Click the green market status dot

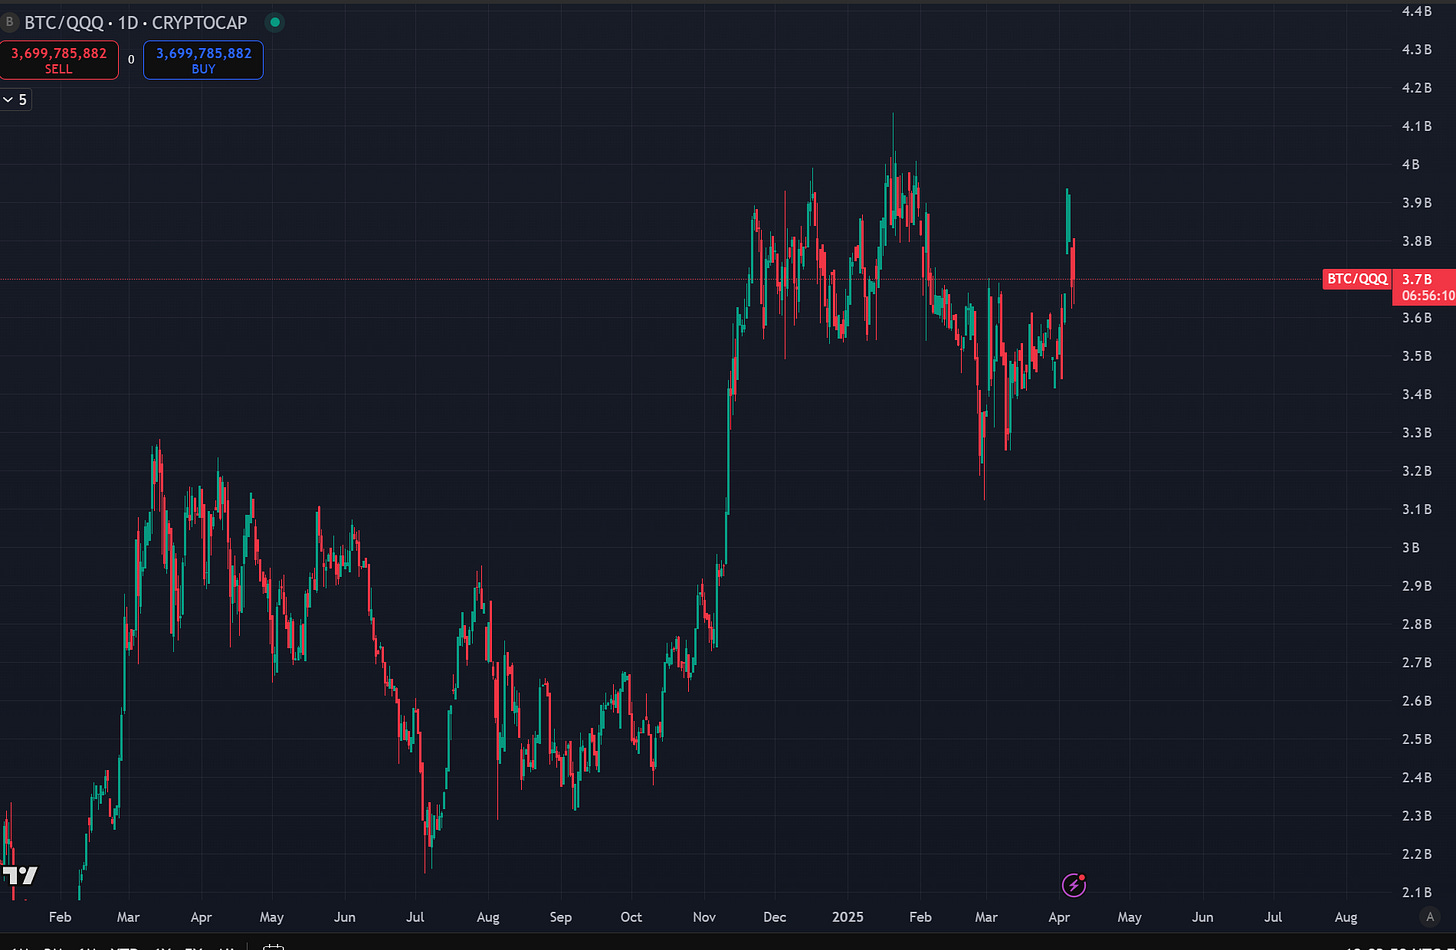point(276,22)
